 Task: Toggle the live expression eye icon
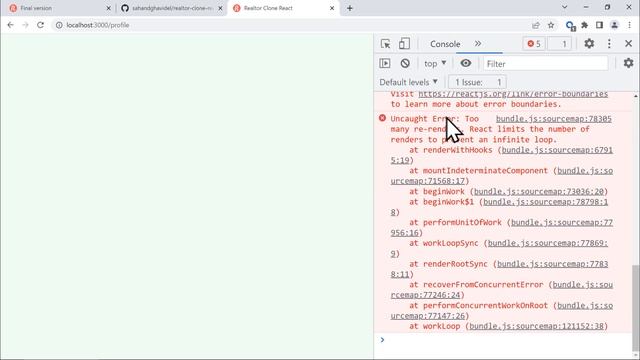466,63
